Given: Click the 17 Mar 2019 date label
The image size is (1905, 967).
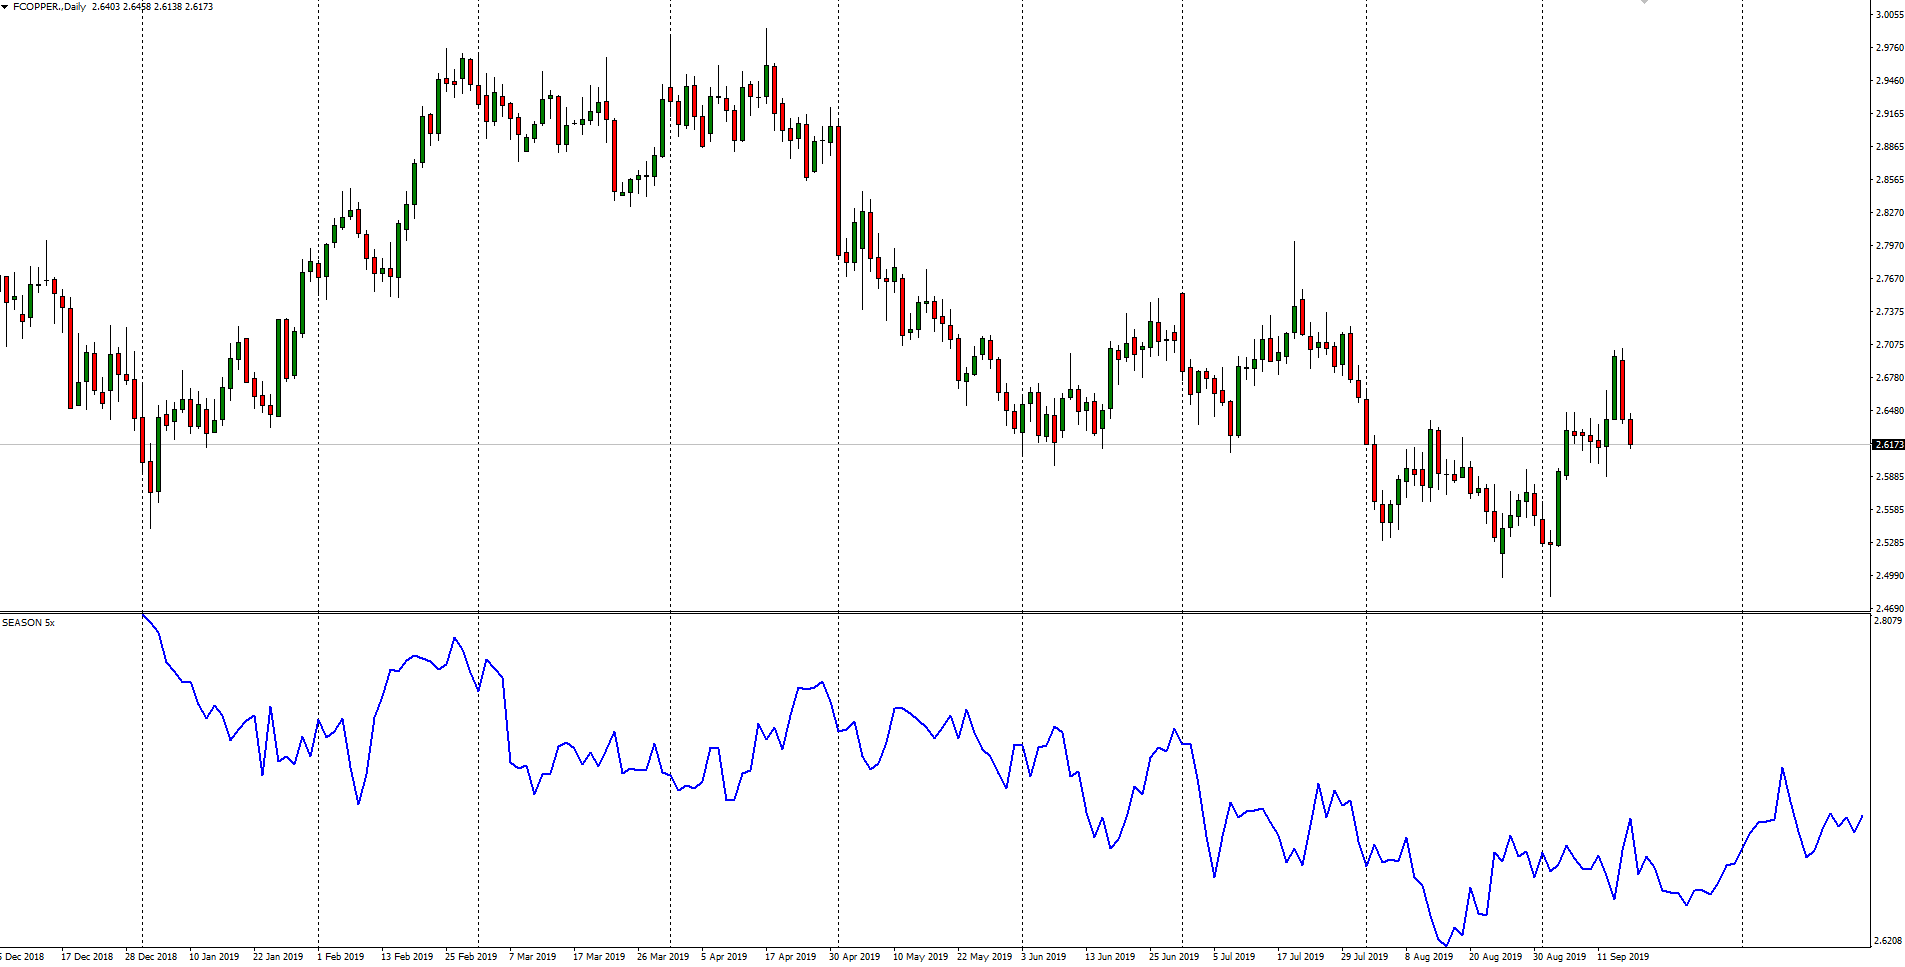Looking at the screenshot, I should 599,957.
